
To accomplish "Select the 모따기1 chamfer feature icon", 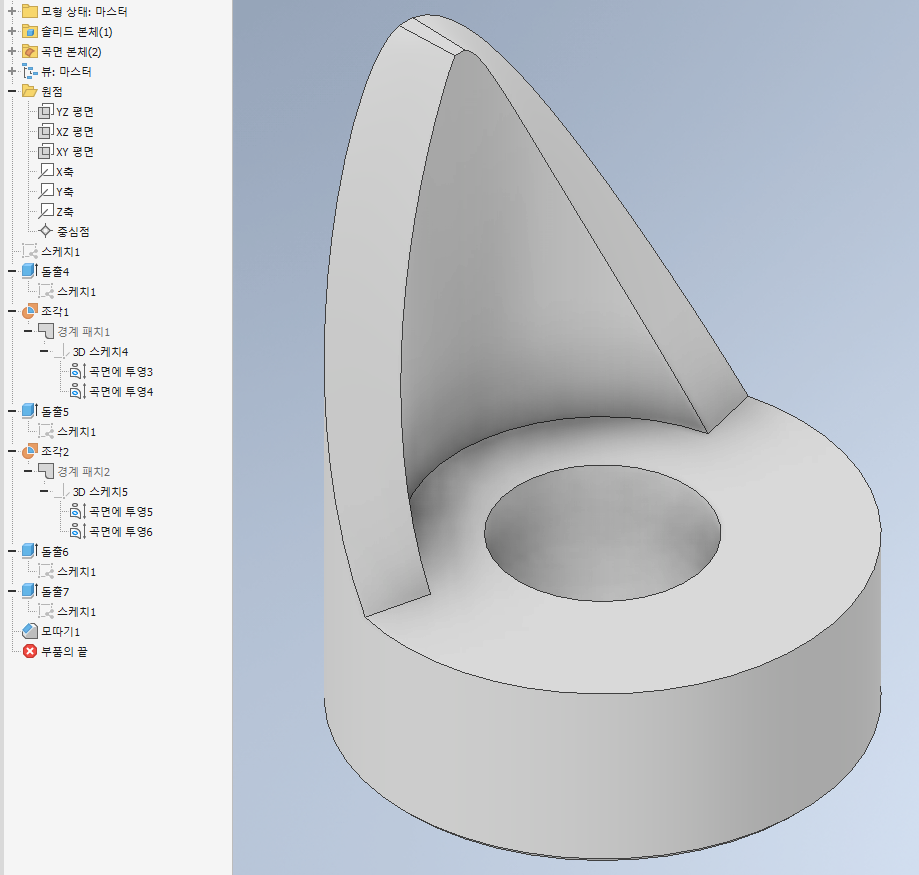I will (x=30, y=631).
